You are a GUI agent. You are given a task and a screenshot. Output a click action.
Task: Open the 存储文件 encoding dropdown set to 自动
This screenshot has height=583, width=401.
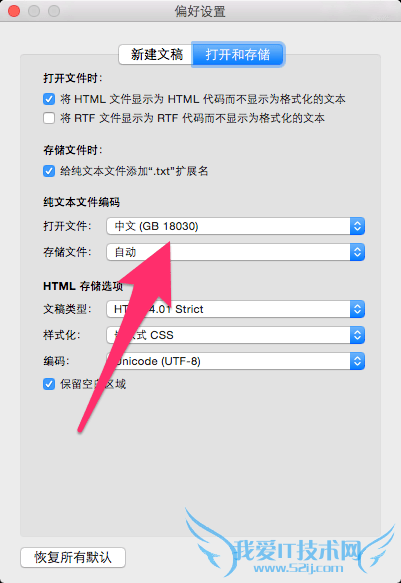pyautogui.click(x=236, y=252)
